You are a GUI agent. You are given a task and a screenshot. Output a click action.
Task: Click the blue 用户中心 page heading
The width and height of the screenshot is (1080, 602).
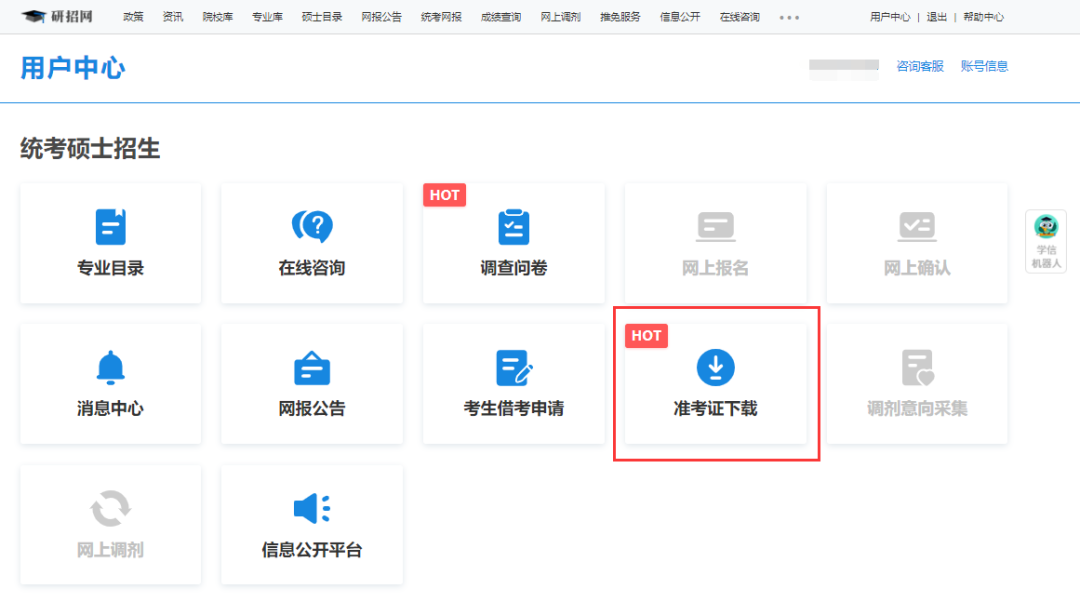pyautogui.click(x=73, y=68)
